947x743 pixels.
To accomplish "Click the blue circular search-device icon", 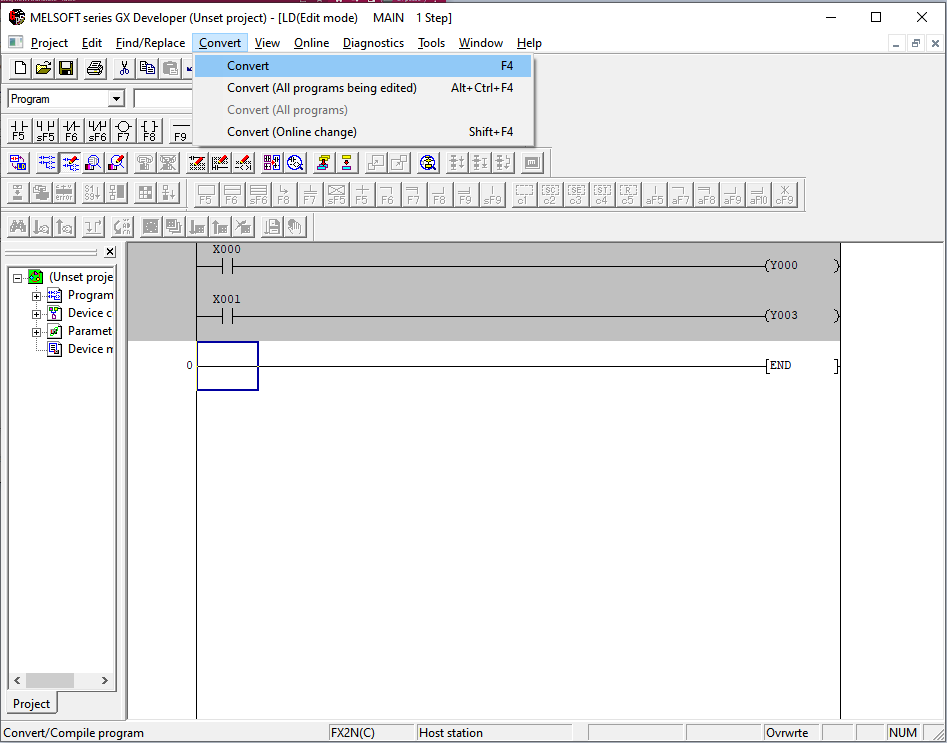I will click(x=428, y=162).
